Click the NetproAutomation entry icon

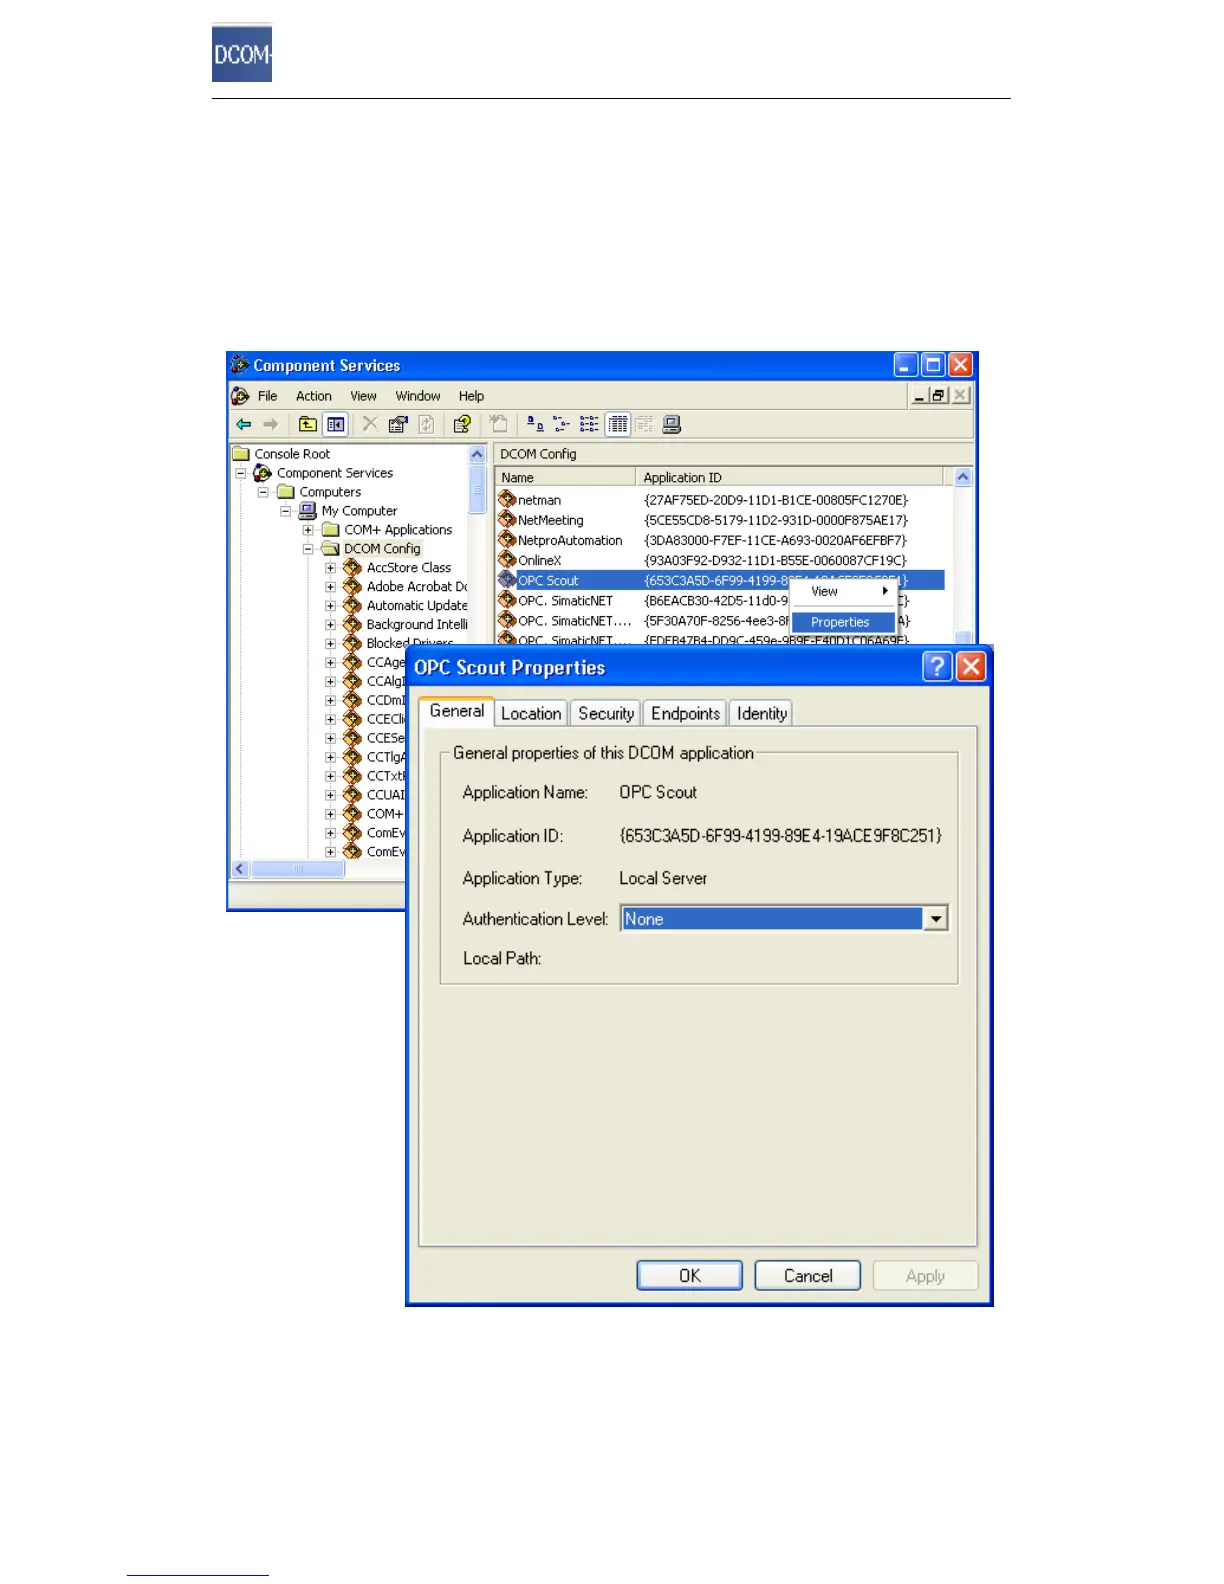click(507, 539)
